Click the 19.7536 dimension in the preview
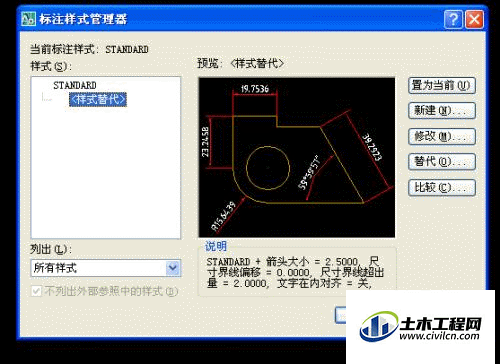The width and height of the screenshot is (500, 364). [x=255, y=89]
